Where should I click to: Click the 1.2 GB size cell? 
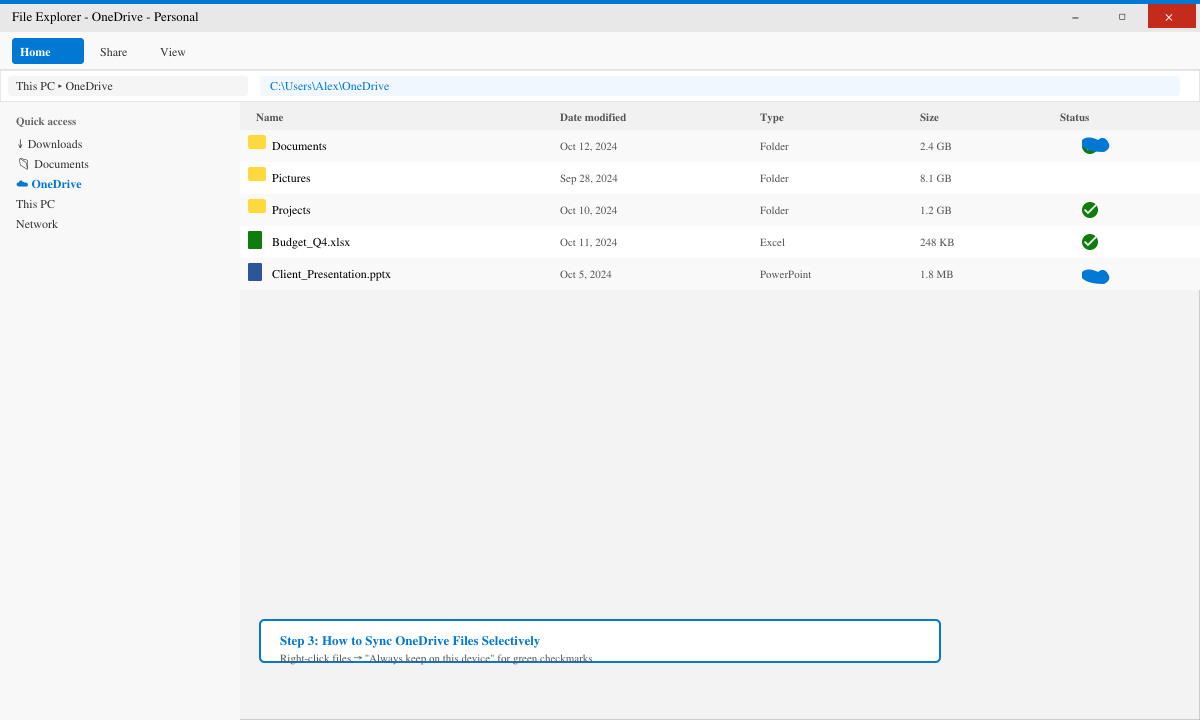(x=935, y=210)
